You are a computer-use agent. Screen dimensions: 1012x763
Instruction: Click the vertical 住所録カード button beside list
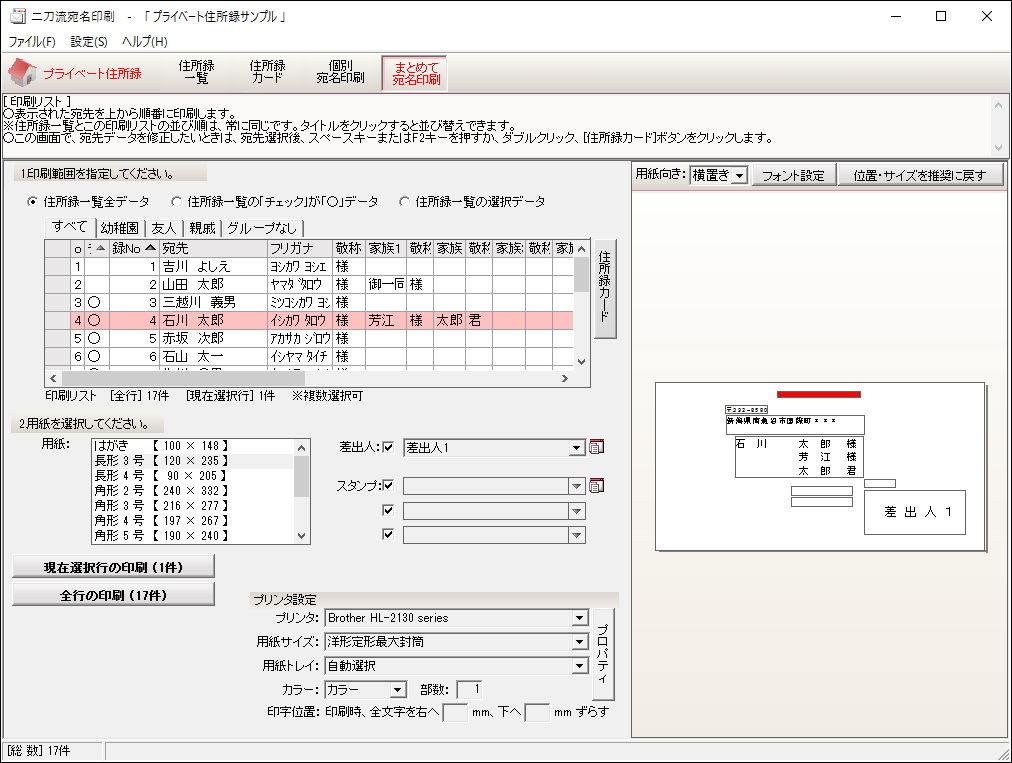pyautogui.click(x=605, y=289)
